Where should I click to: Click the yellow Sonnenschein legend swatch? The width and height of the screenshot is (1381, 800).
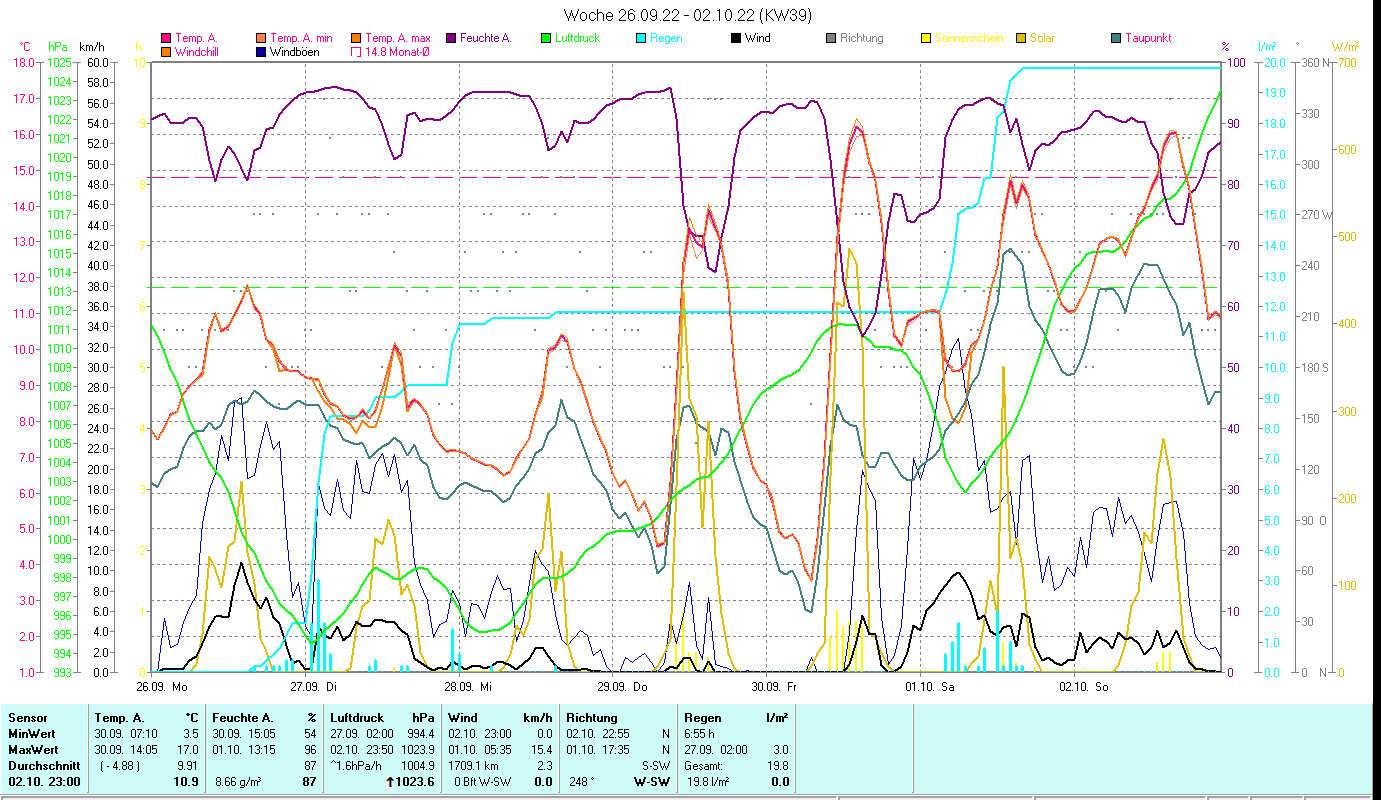[926, 38]
